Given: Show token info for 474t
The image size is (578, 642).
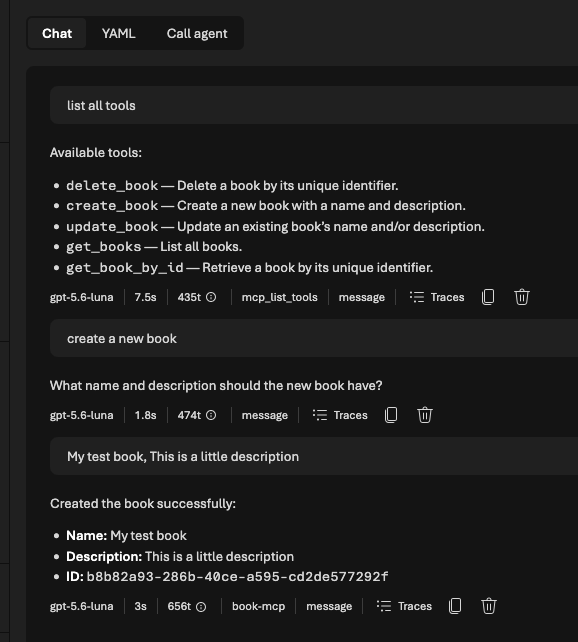Looking at the screenshot, I should (211, 415).
